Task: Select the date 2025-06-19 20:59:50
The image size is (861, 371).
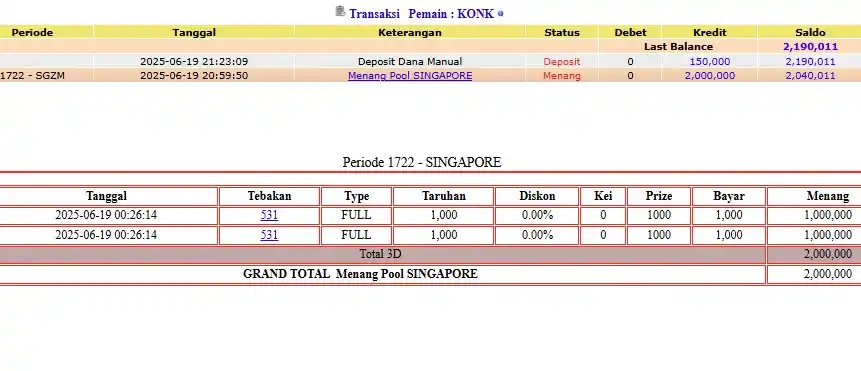Action: [x=194, y=76]
